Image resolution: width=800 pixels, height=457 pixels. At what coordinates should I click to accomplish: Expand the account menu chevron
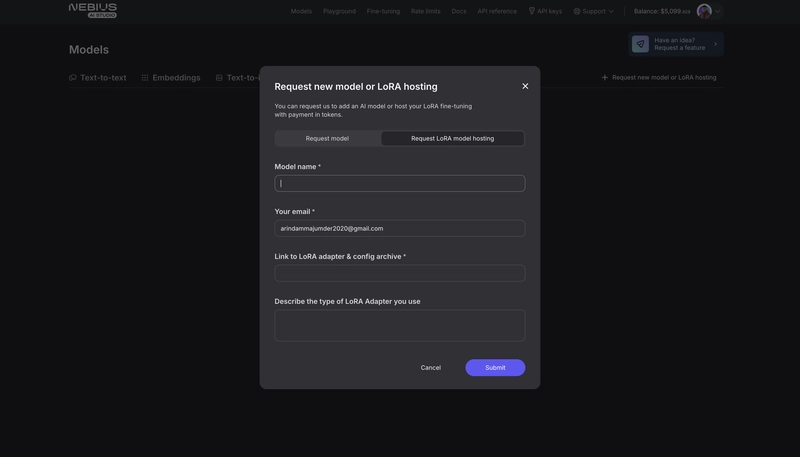click(x=717, y=11)
